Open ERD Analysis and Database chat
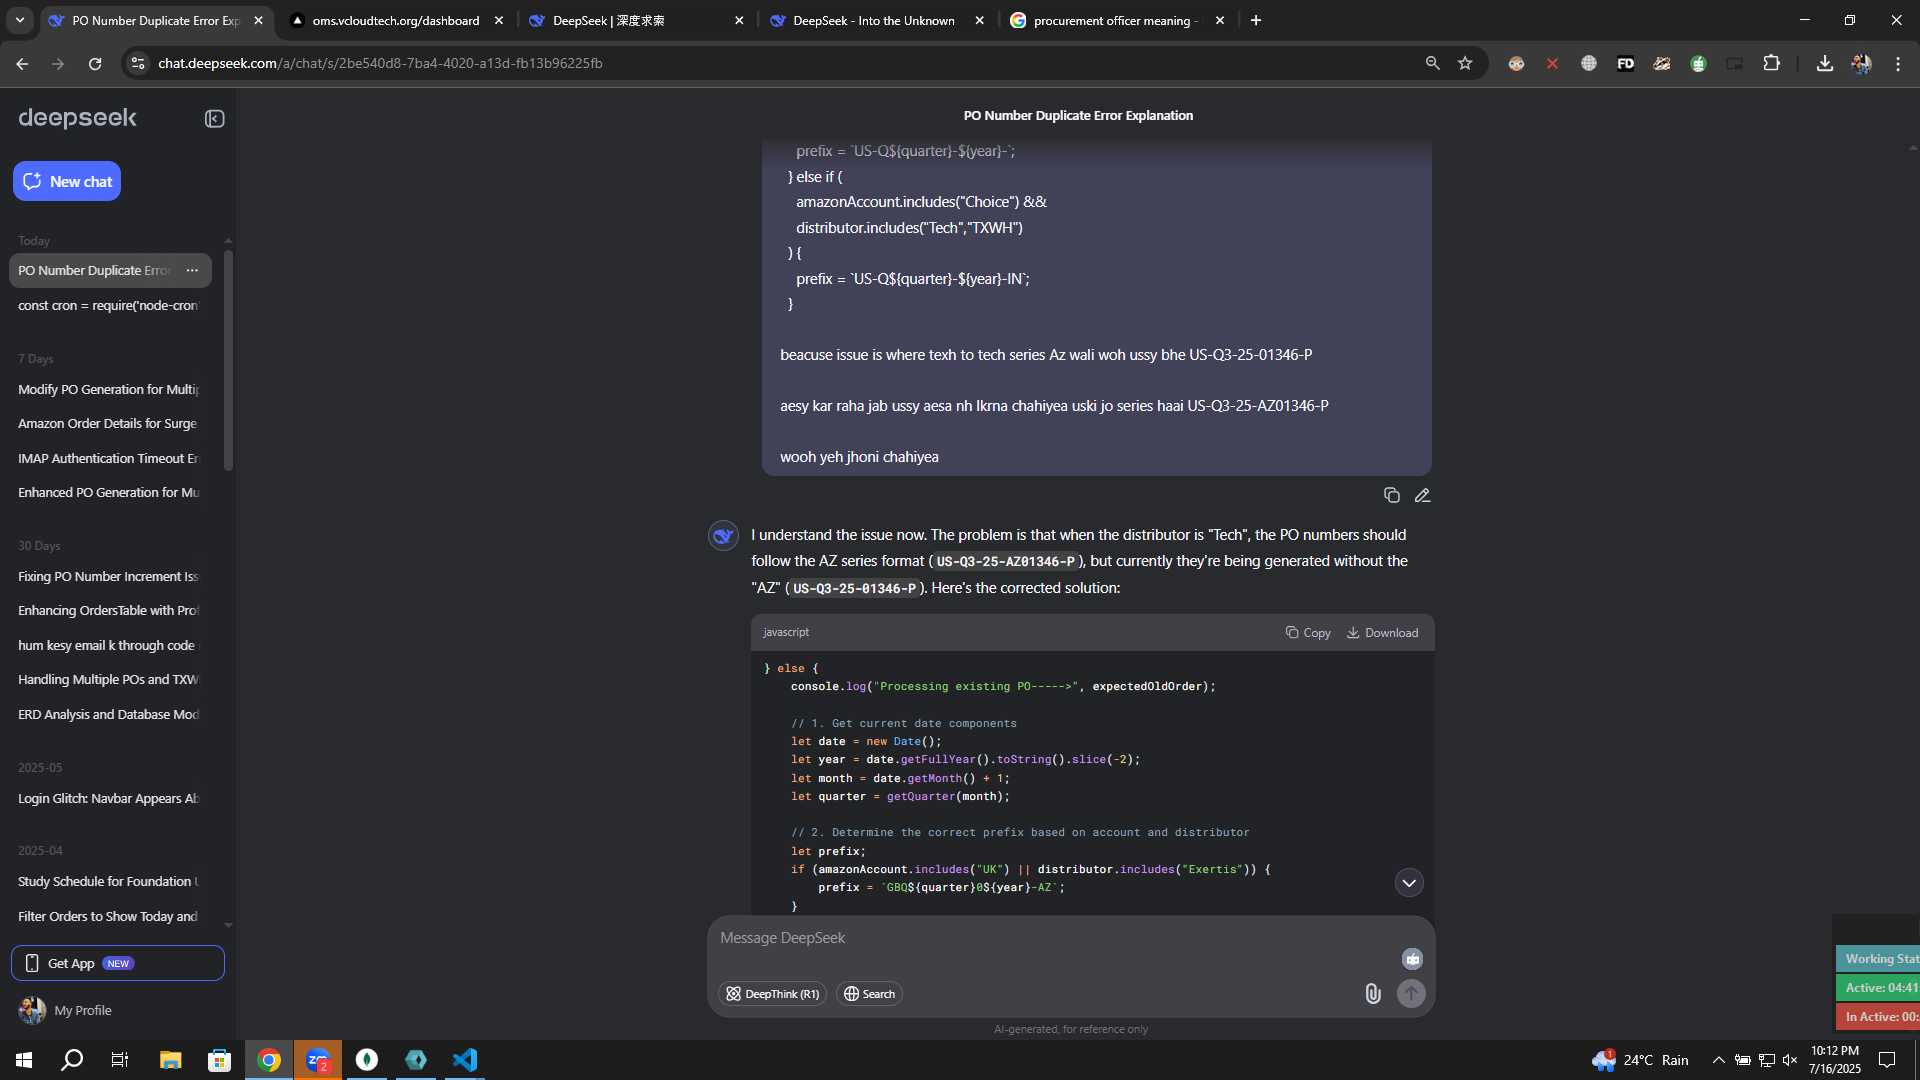The height and width of the screenshot is (1080, 1920). 110,714
